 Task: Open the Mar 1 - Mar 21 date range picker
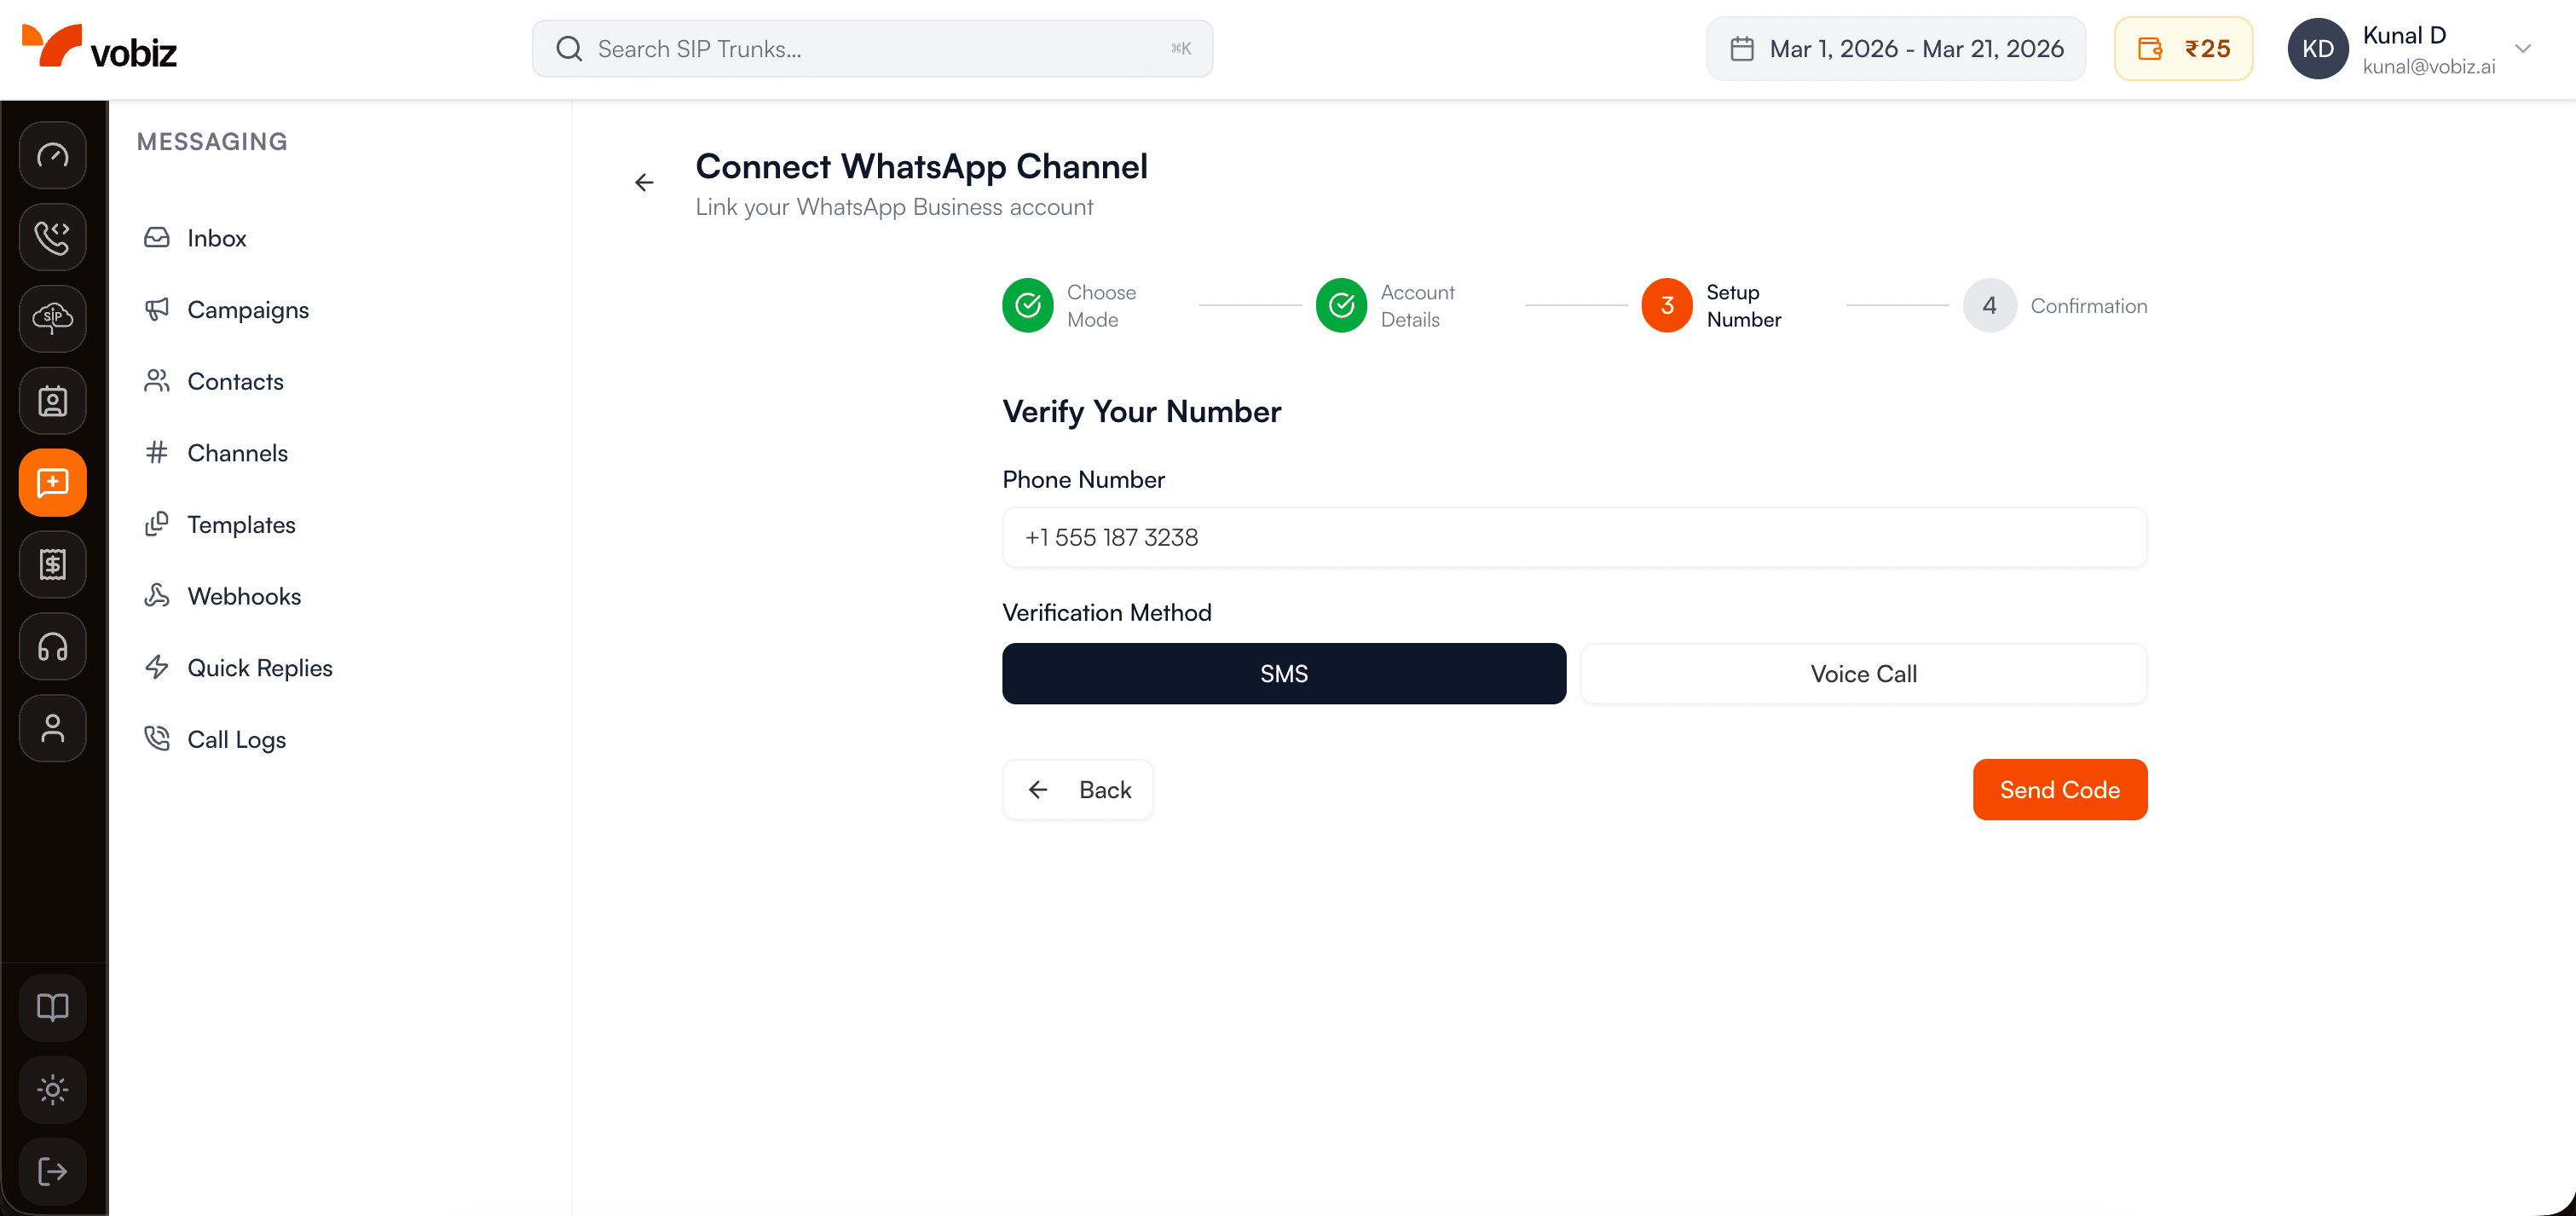1895,48
